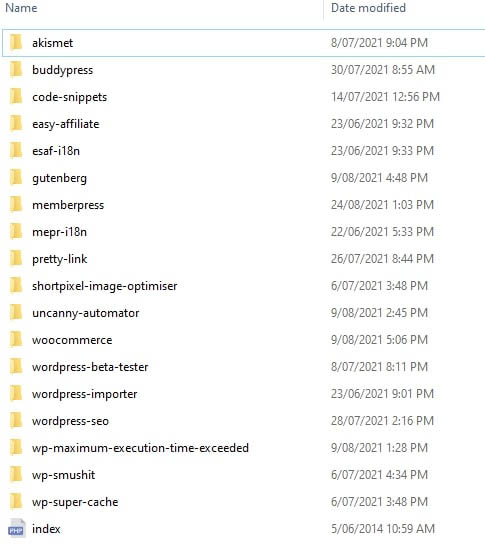The image size is (485, 547).
Task: Select the easy-affiliate folder name
Action: pyautogui.click(x=66, y=124)
